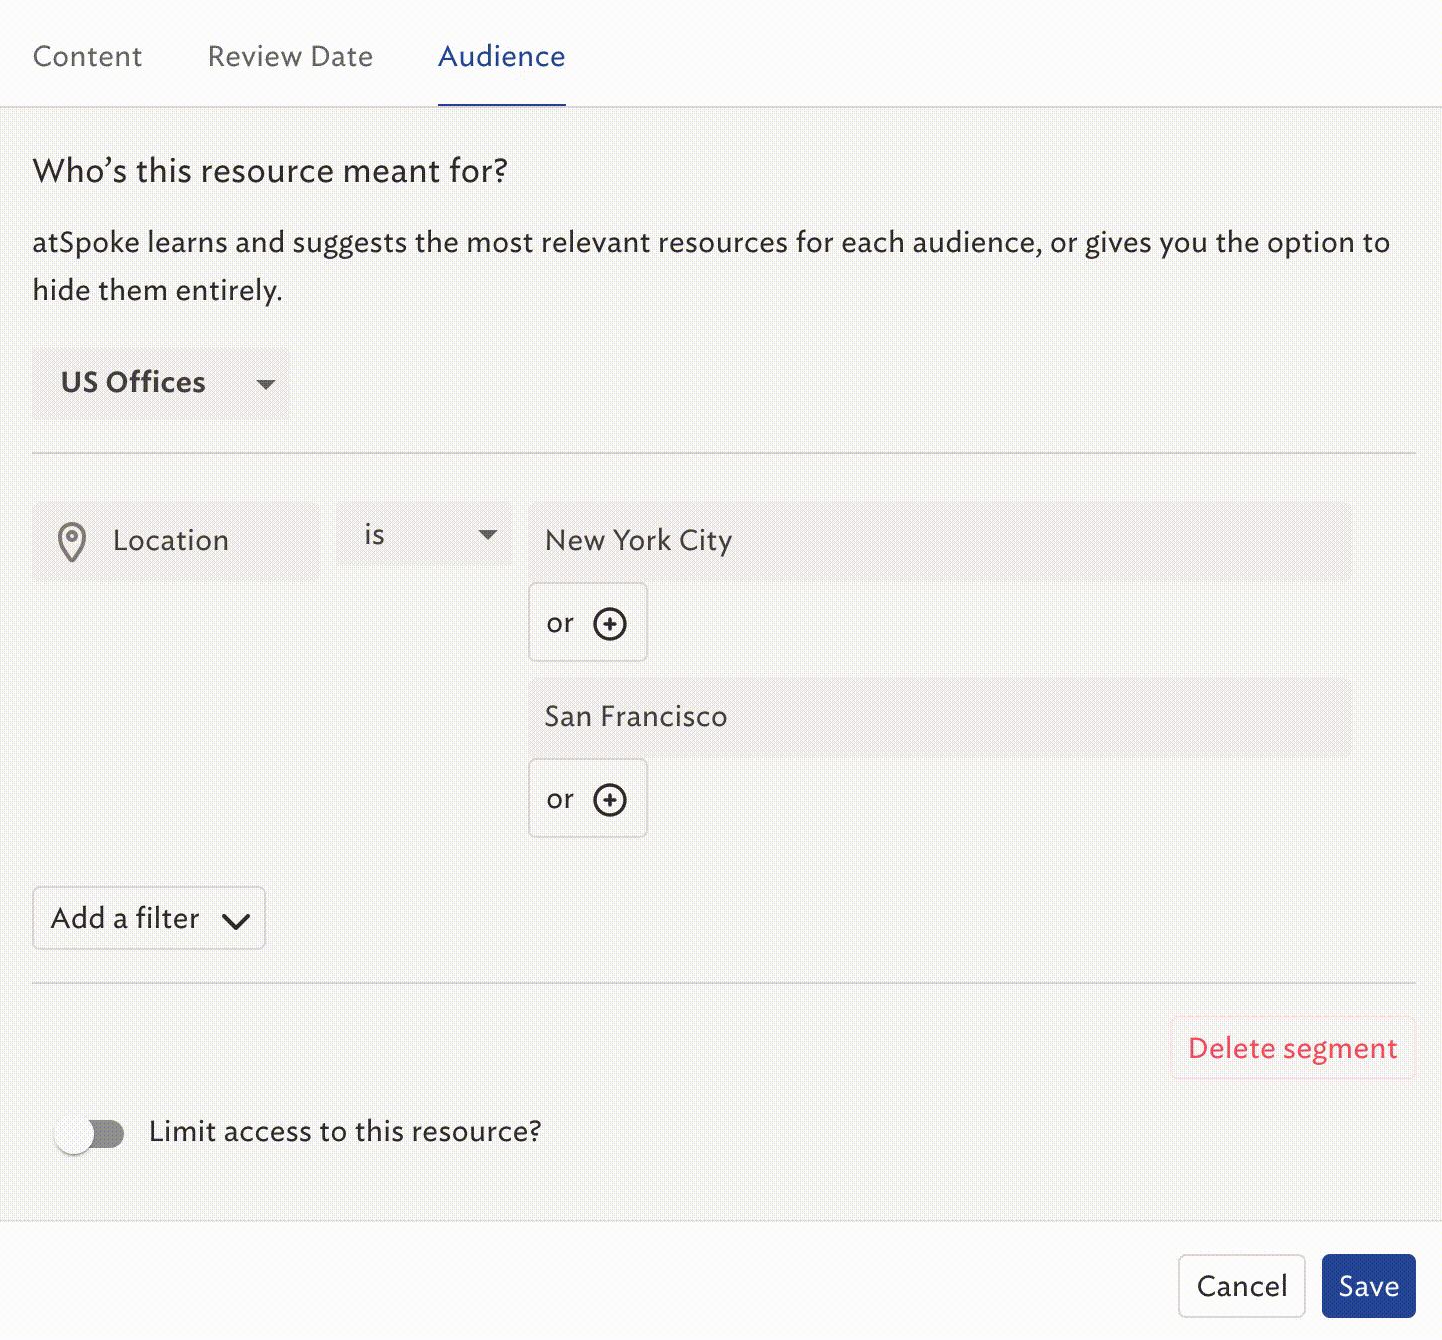Image resolution: width=1442 pixels, height=1340 pixels.
Task: Add 'or' value after San Francisco
Action: 588,799
